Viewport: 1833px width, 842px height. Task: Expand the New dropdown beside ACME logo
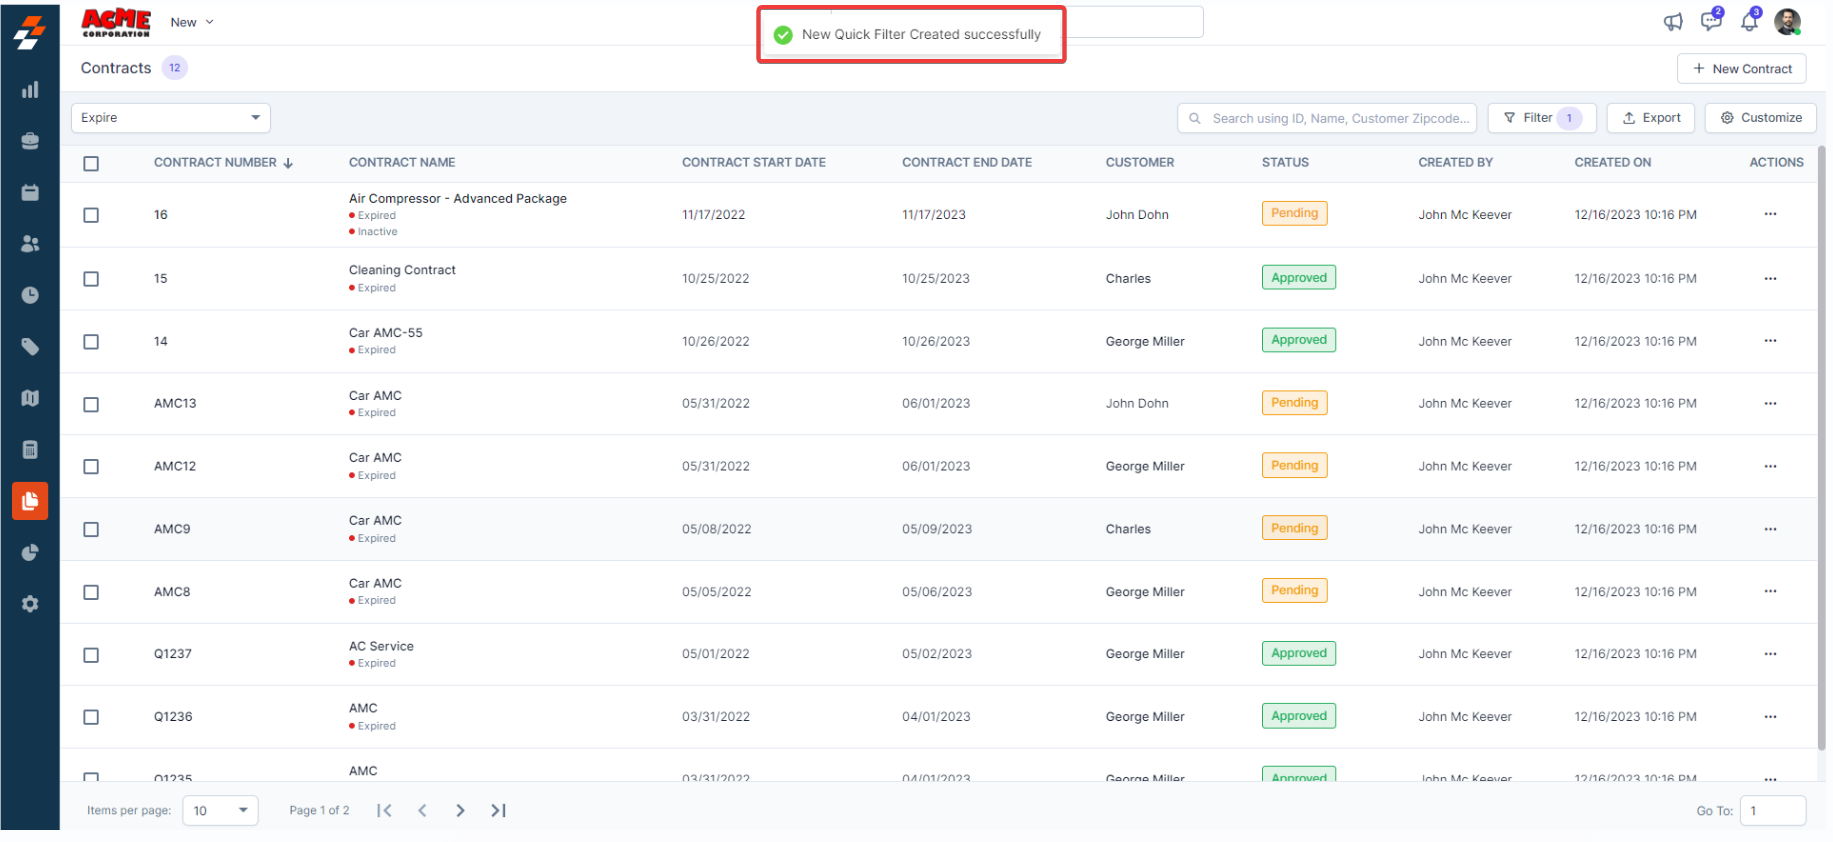point(192,22)
